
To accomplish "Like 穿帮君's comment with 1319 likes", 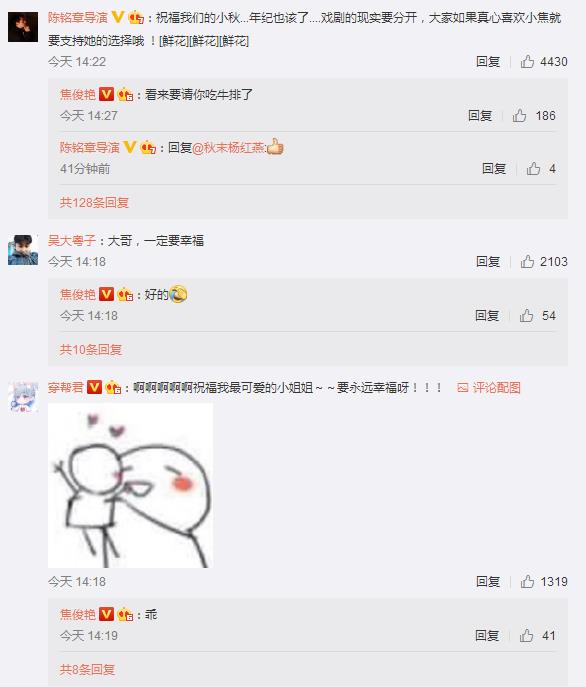I will (527, 581).
